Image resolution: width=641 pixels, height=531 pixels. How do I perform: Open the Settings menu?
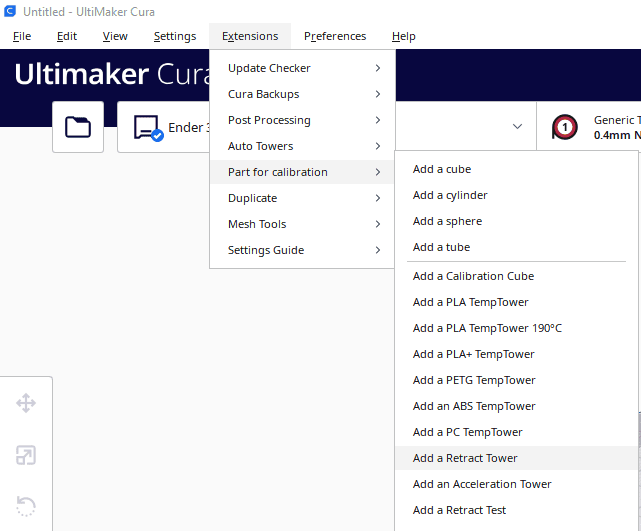[x=175, y=36]
